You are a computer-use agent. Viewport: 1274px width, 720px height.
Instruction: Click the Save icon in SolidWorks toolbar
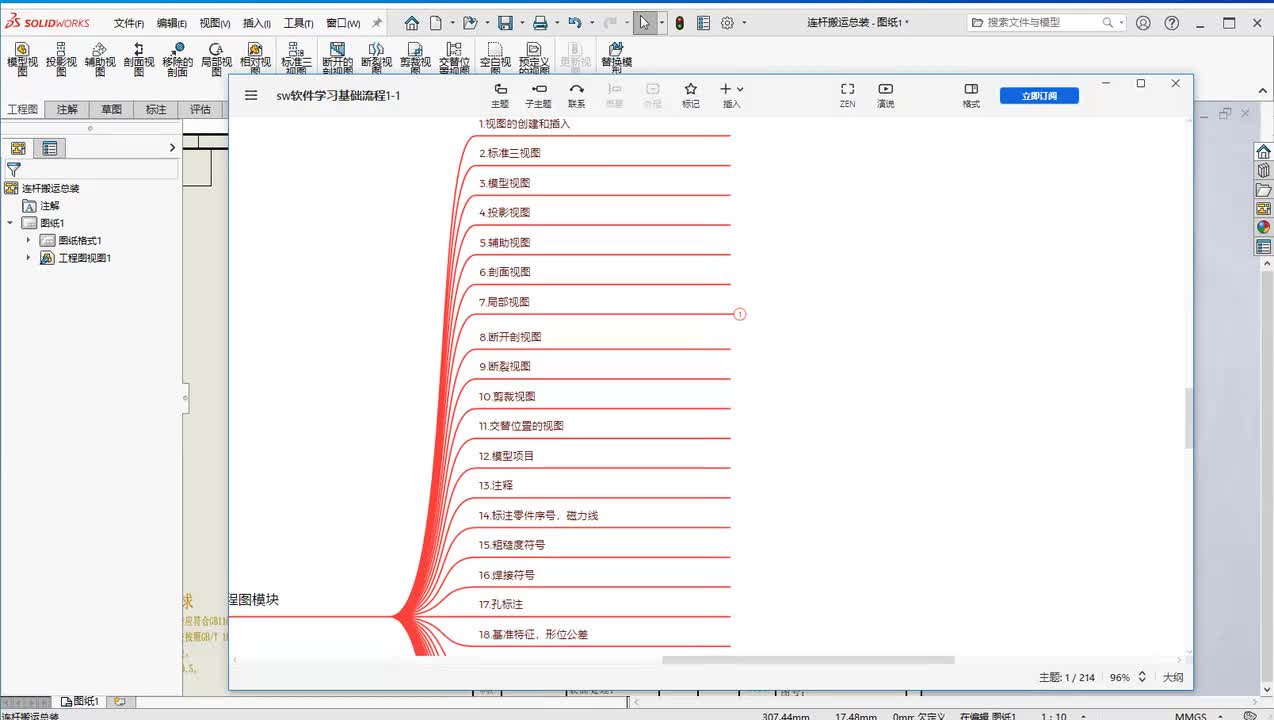[x=505, y=22]
